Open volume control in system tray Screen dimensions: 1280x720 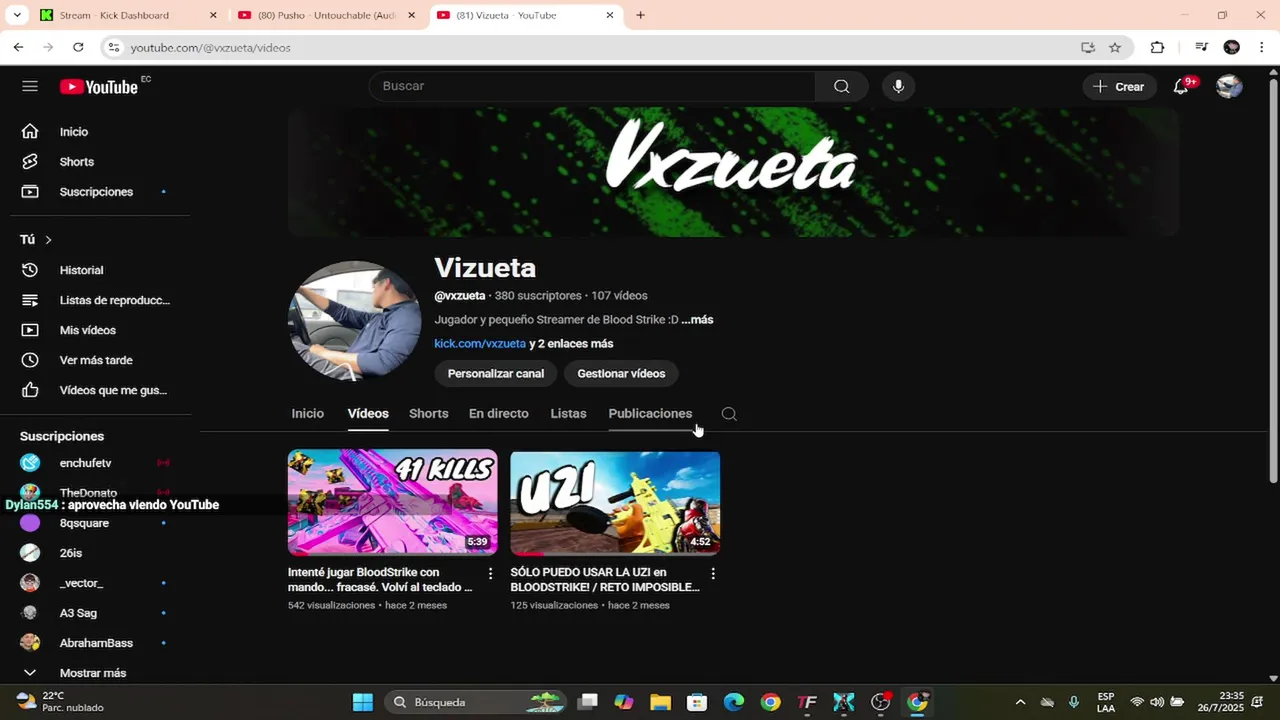[x=1157, y=702]
